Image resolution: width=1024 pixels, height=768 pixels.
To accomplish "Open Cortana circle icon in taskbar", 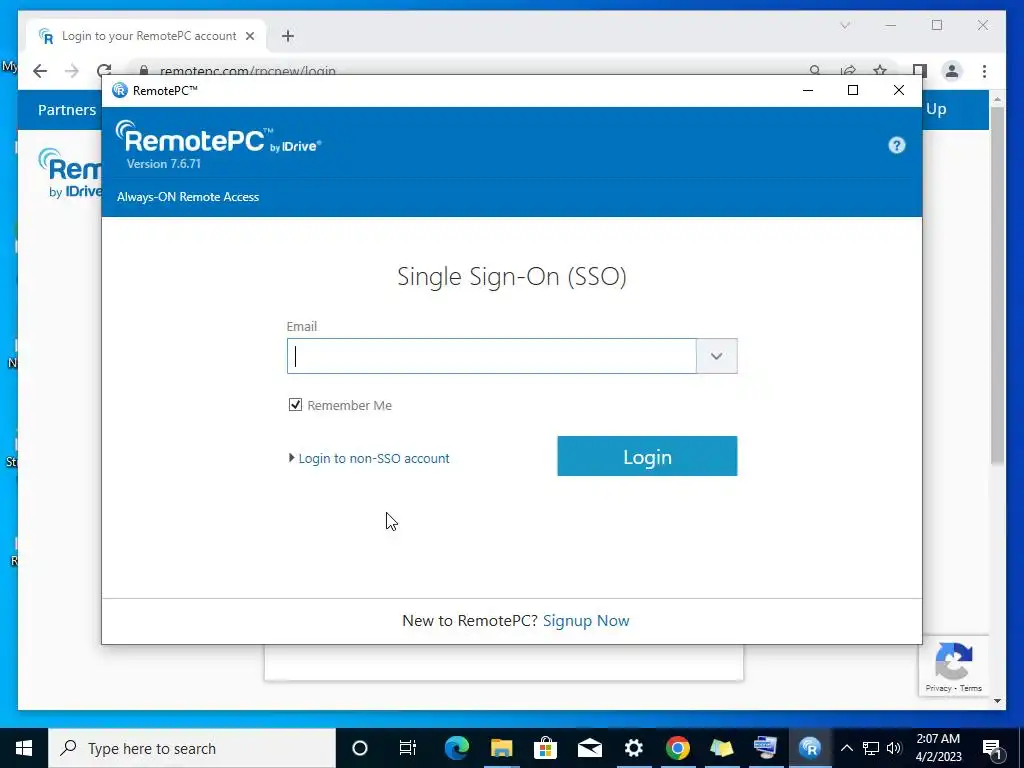I will coord(360,748).
